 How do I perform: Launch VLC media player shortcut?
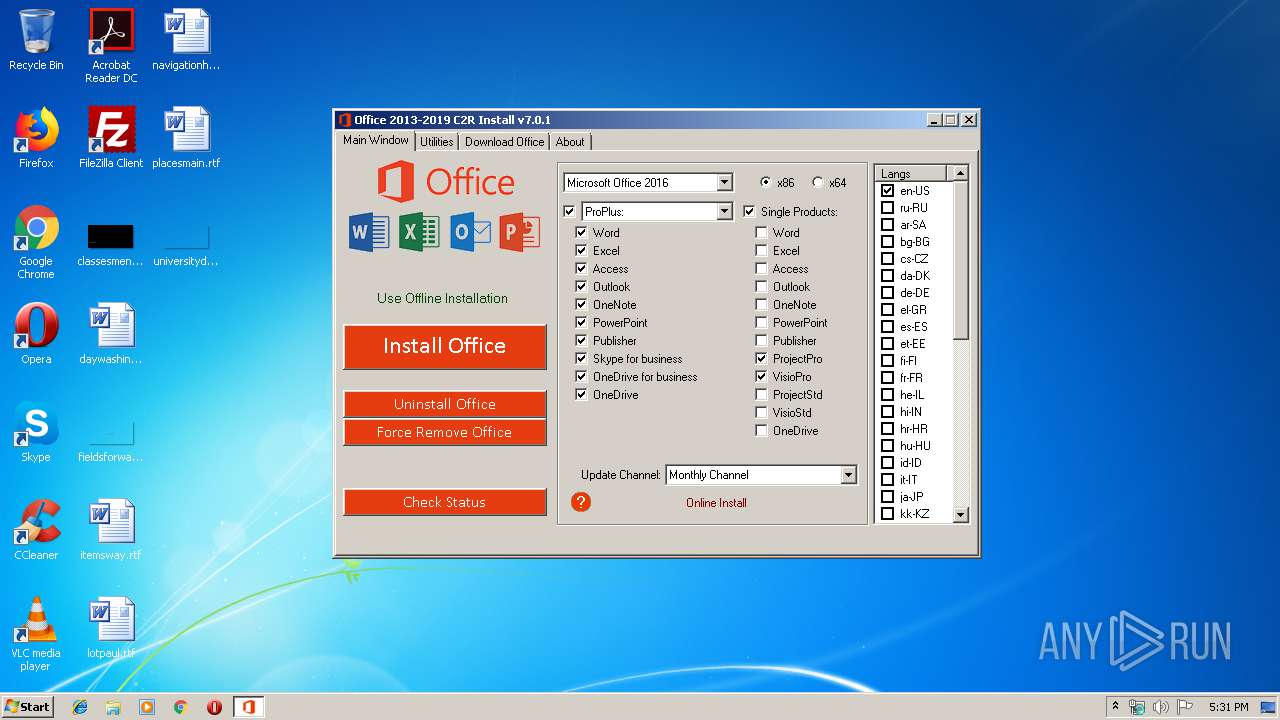click(36, 634)
